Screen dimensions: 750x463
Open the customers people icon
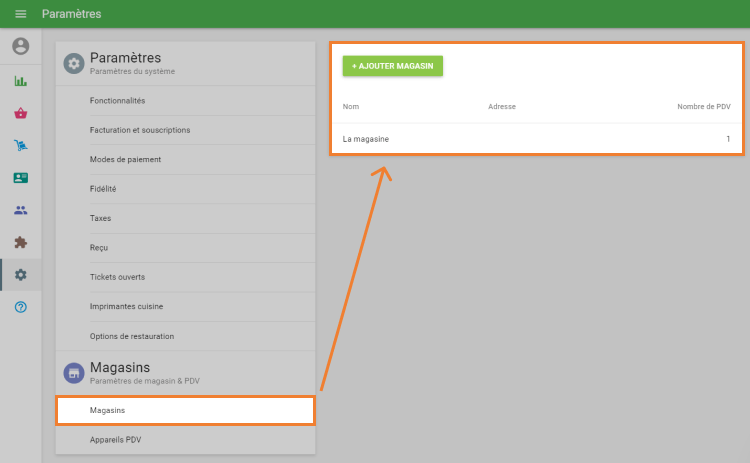(x=20, y=210)
